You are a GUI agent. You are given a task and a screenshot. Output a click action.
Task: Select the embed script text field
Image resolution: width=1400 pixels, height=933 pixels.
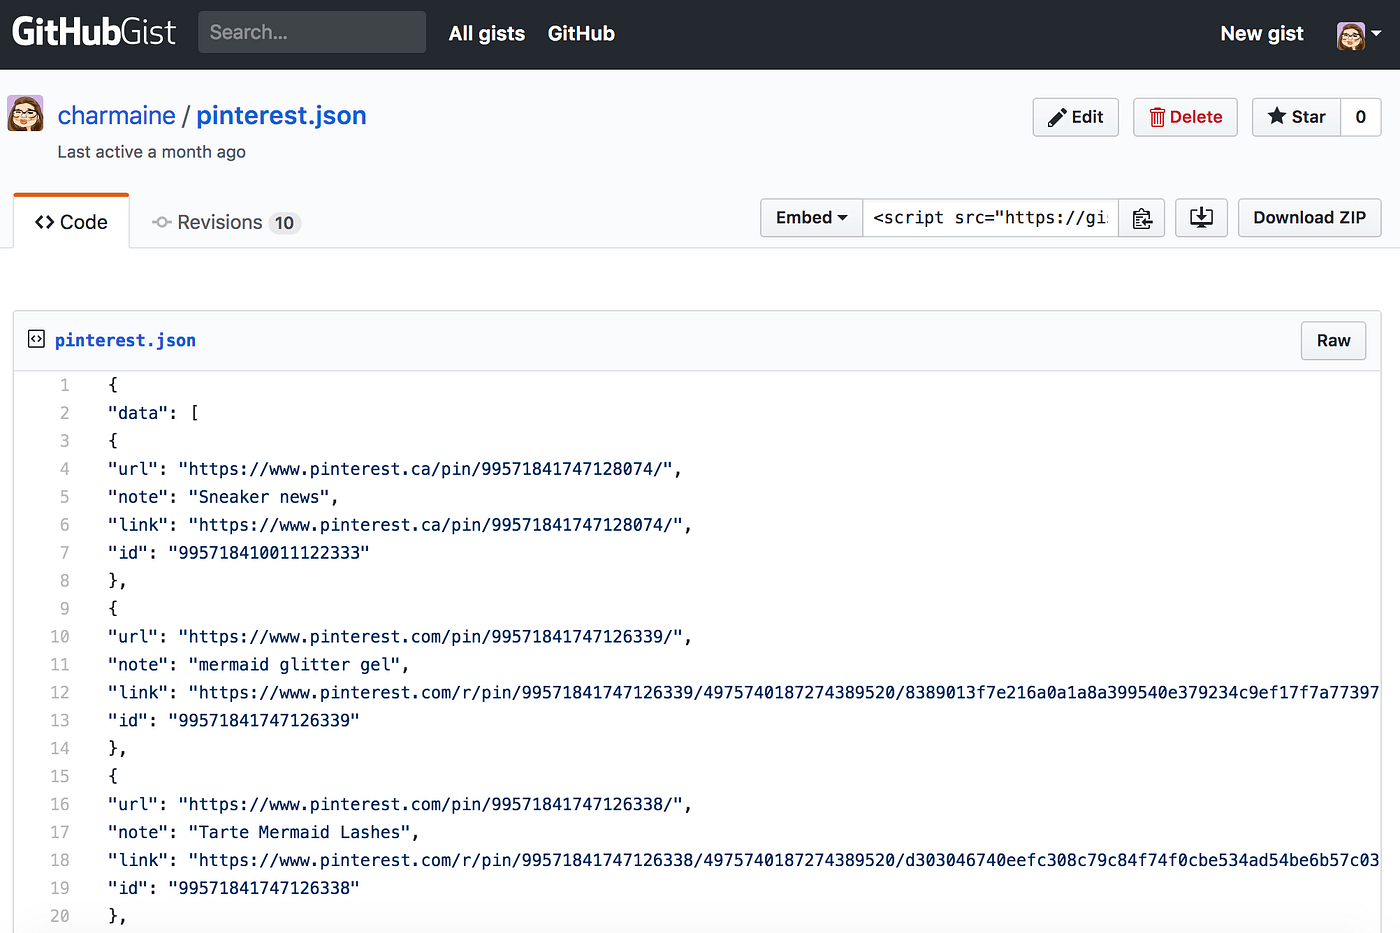(x=990, y=217)
